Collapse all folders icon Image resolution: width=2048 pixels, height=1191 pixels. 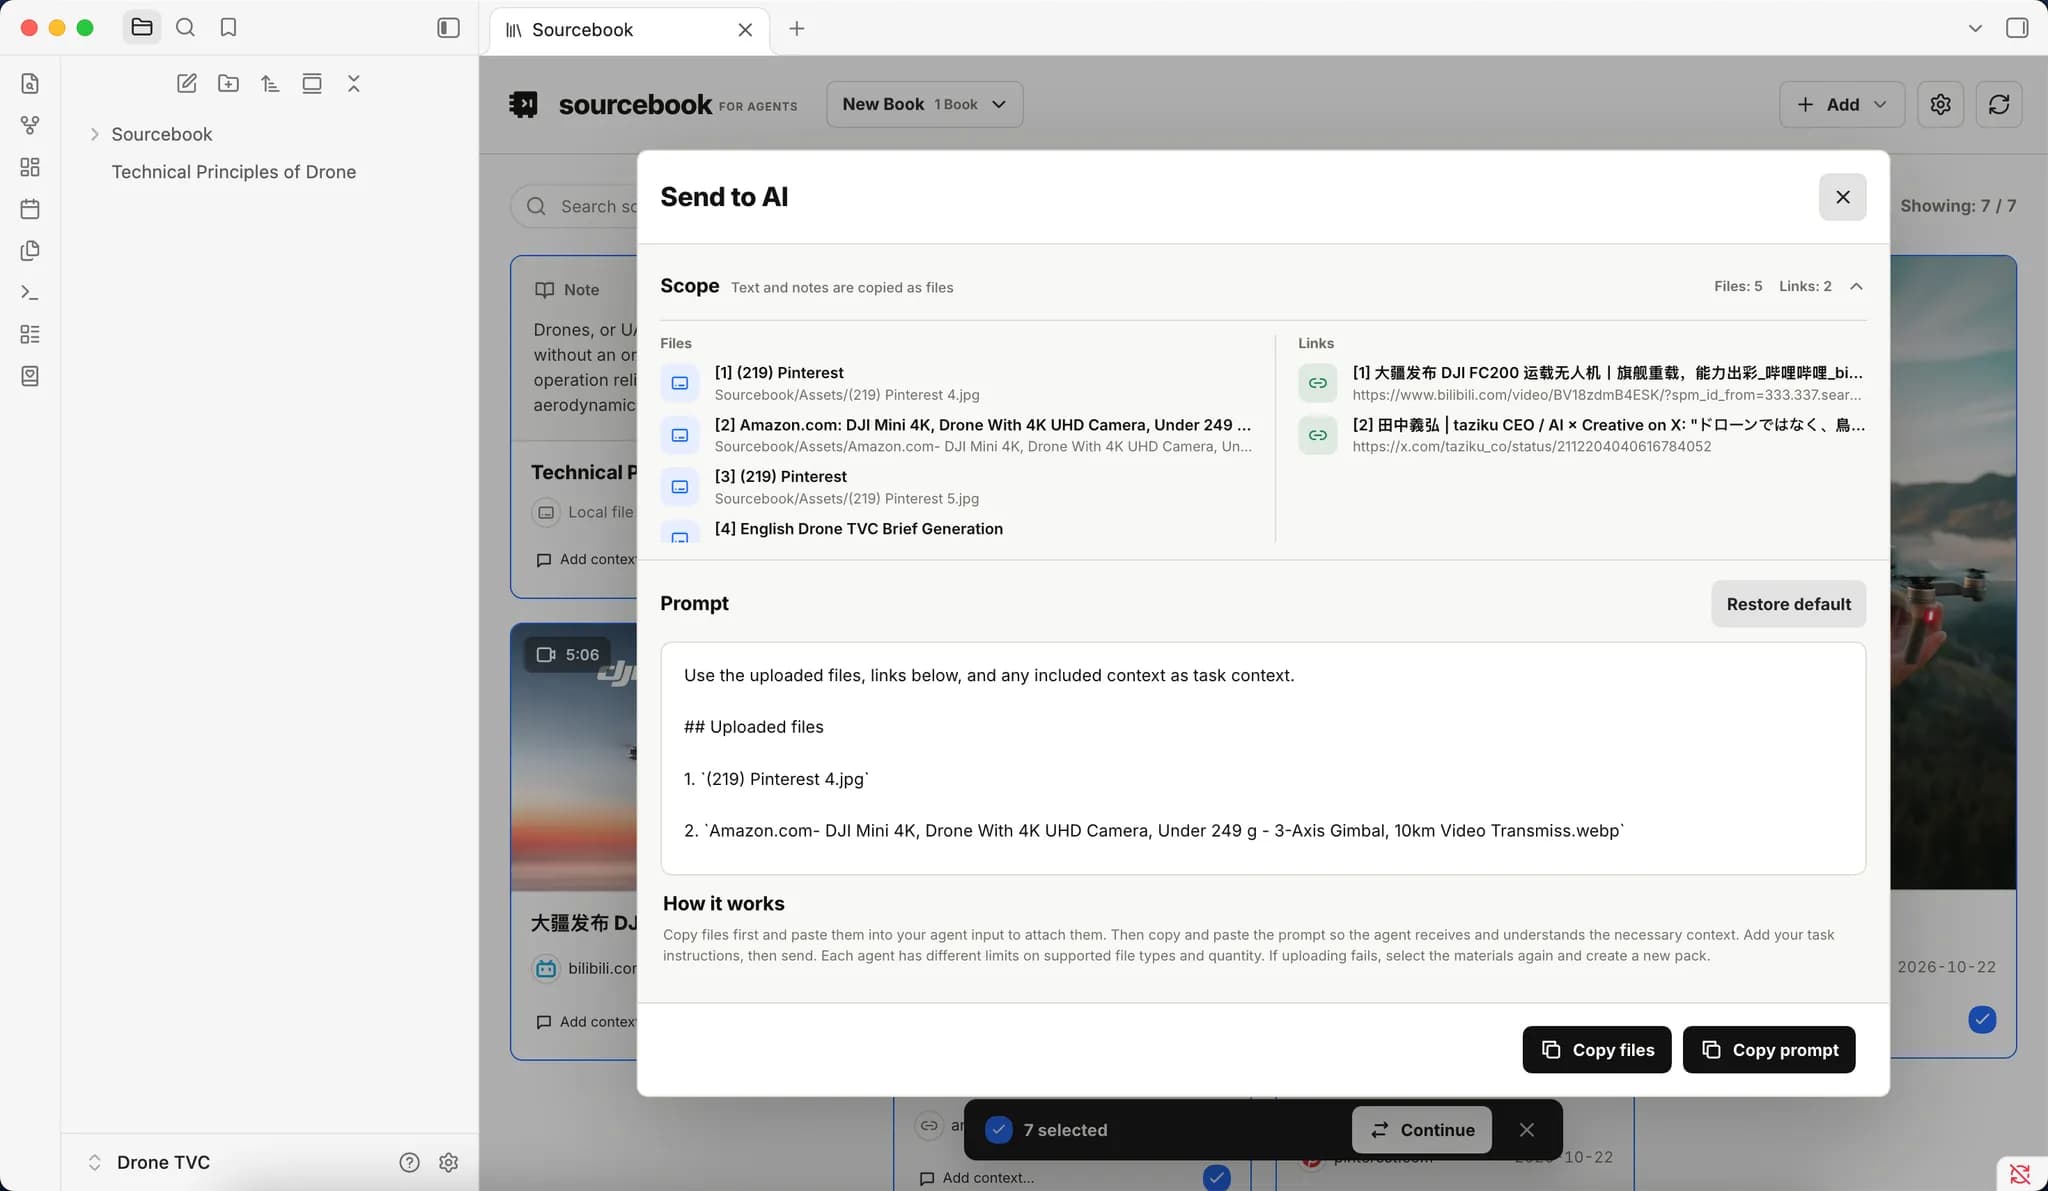tap(353, 84)
